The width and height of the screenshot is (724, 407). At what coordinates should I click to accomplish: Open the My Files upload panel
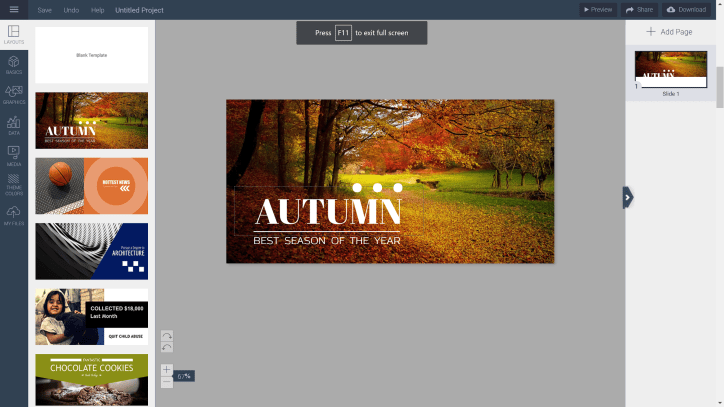pyautogui.click(x=14, y=215)
